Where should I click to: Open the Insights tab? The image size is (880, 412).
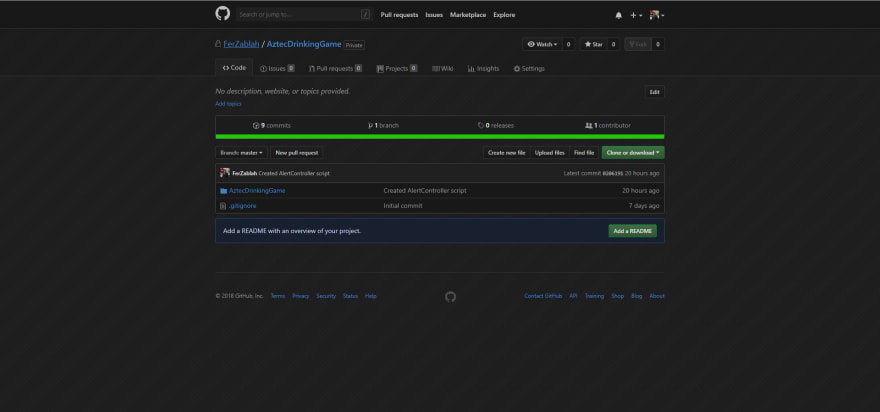pyautogui.click(x=483, y=68)
